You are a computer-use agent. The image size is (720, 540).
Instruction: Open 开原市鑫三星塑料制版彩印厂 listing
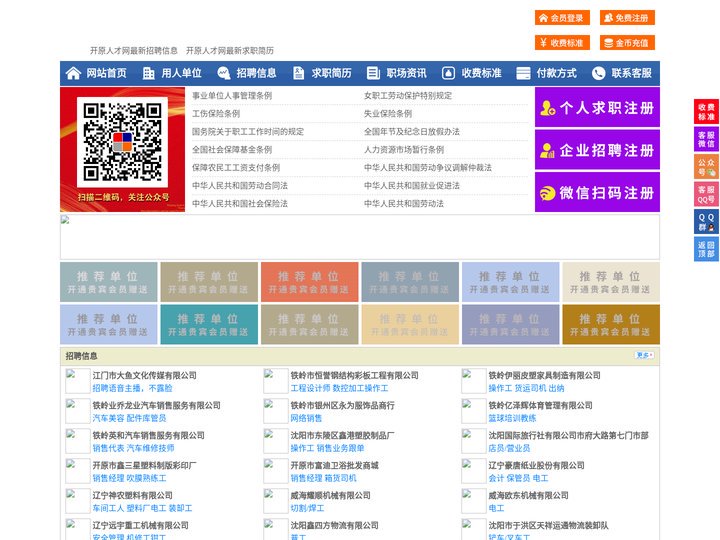[x=144, y=465]
